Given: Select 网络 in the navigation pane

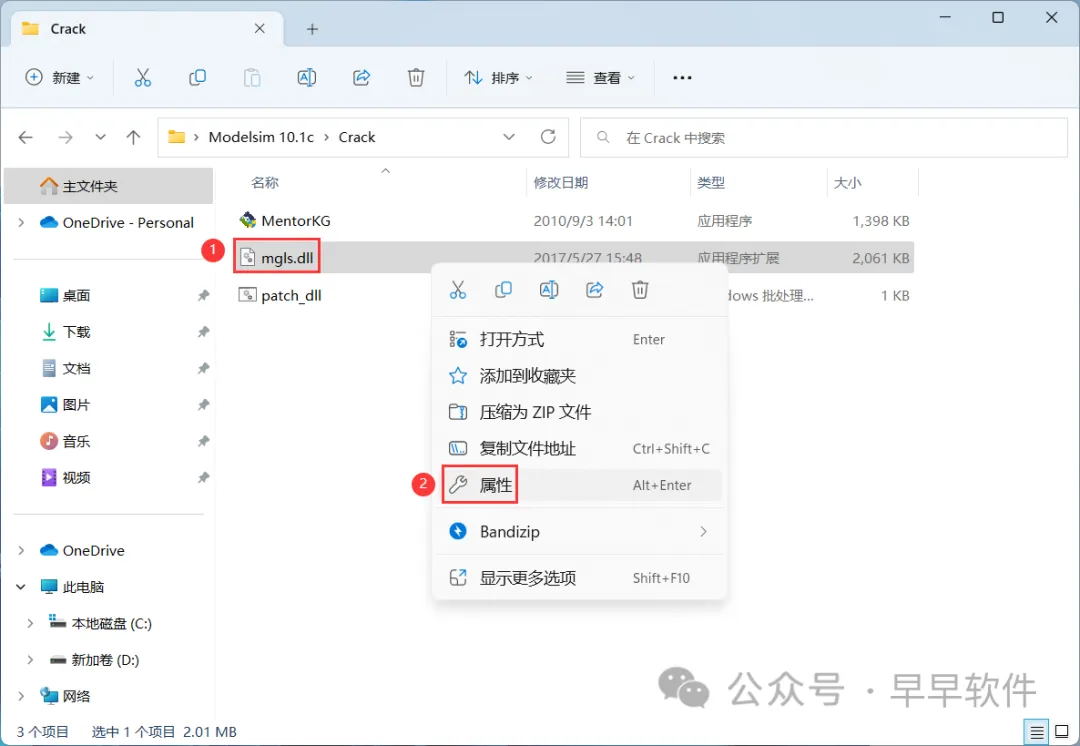Looking at the screenshot, I should pyautogui.click(x=65, y=696).
